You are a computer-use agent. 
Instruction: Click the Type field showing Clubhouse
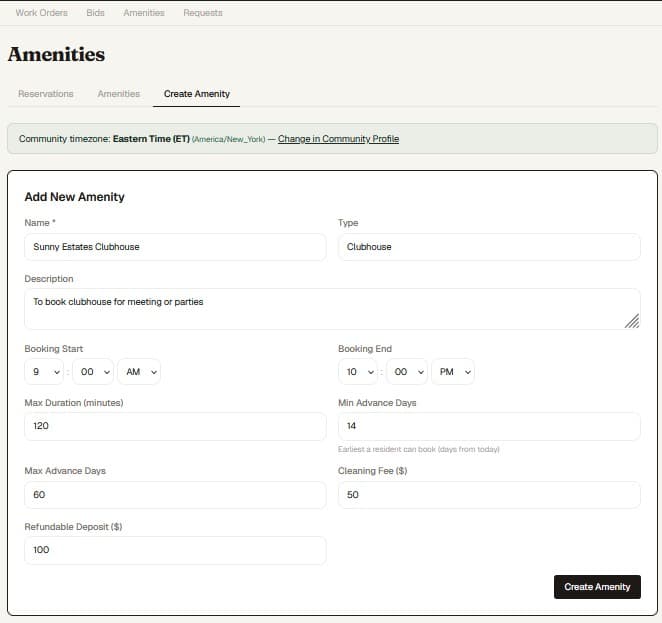pos(489,247)
